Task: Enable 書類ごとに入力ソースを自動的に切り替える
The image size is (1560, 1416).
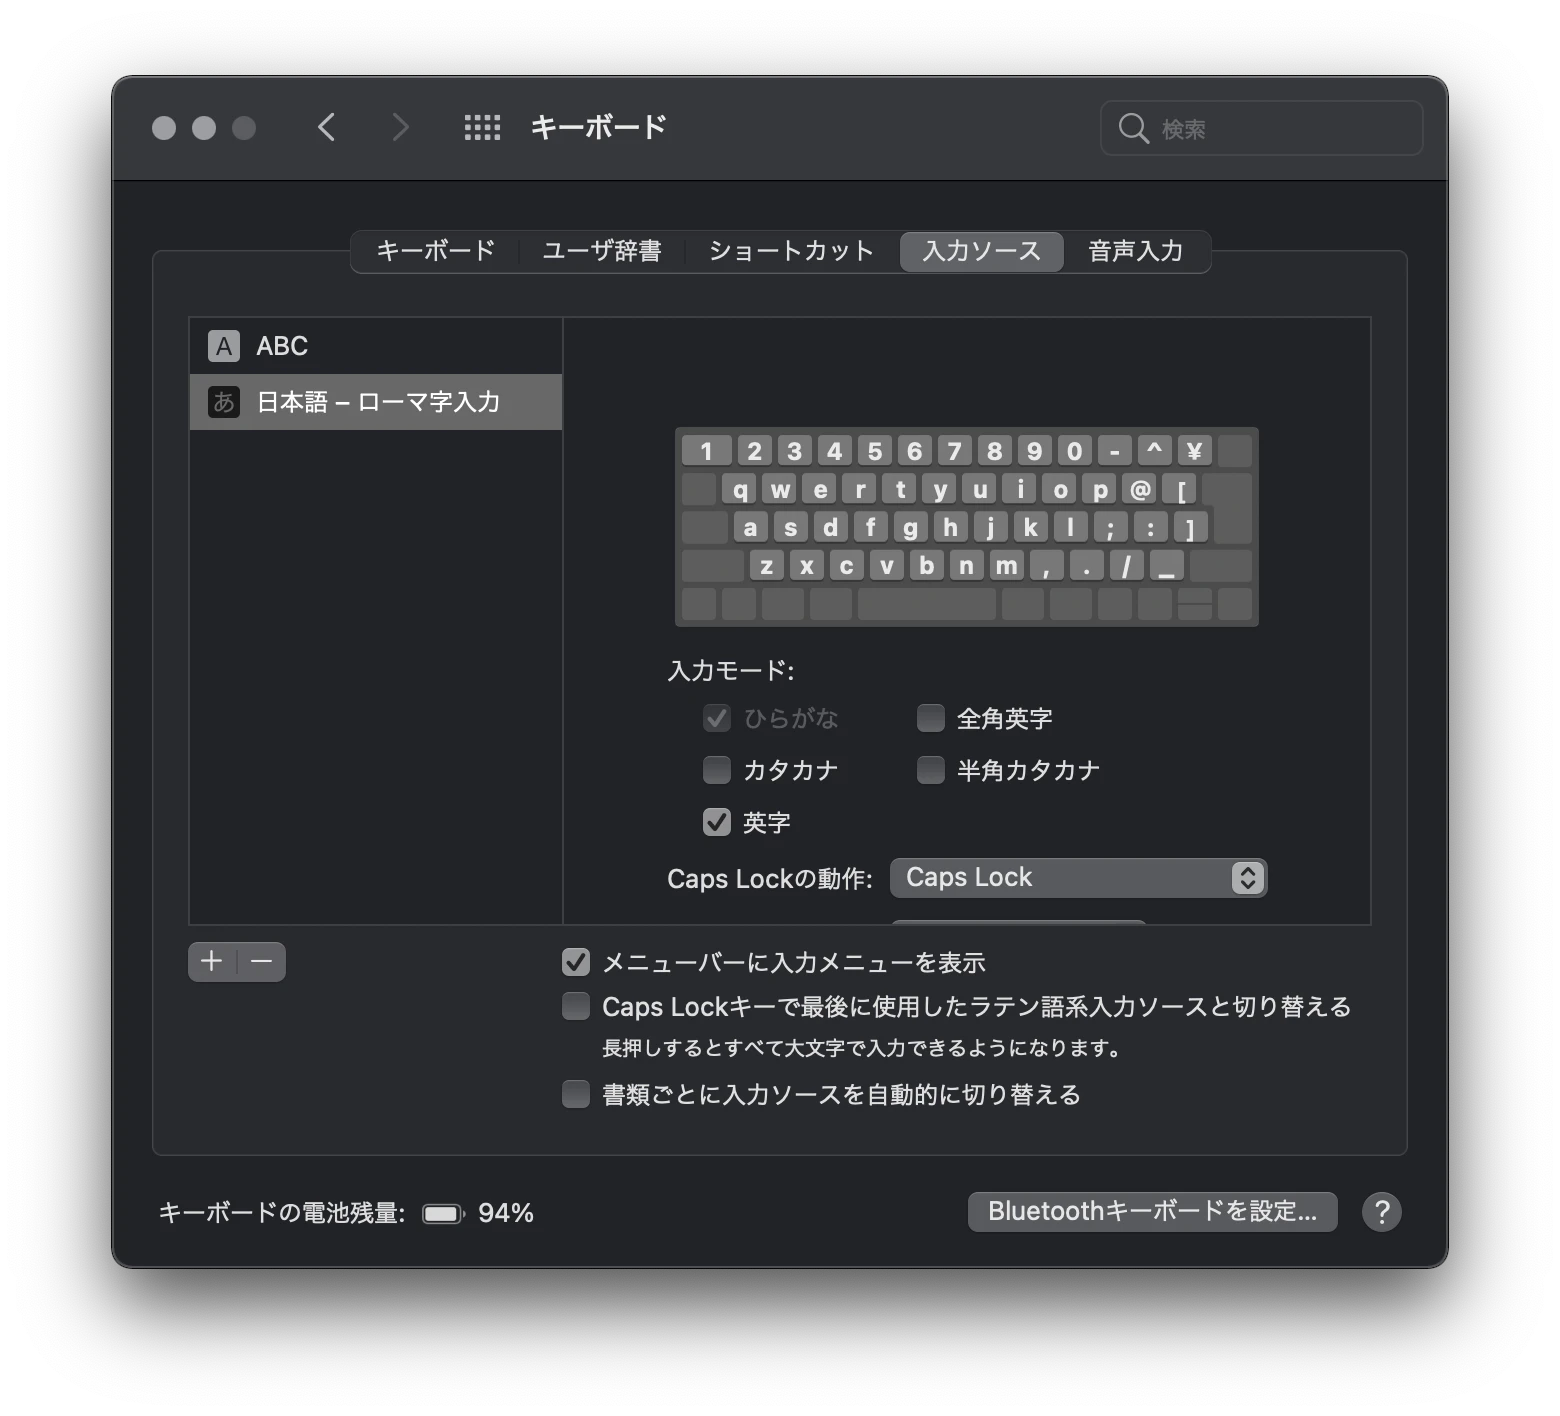Action: click(x=576, y=1094)
